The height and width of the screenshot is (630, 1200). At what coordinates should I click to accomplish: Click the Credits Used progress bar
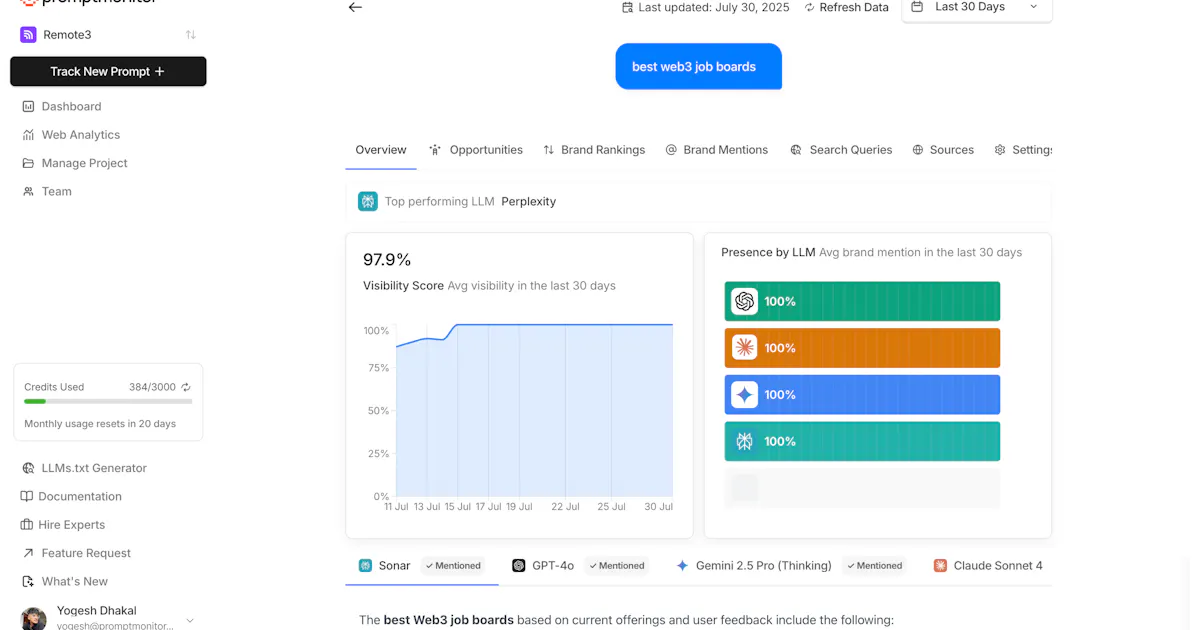click(x=108, y=401)
